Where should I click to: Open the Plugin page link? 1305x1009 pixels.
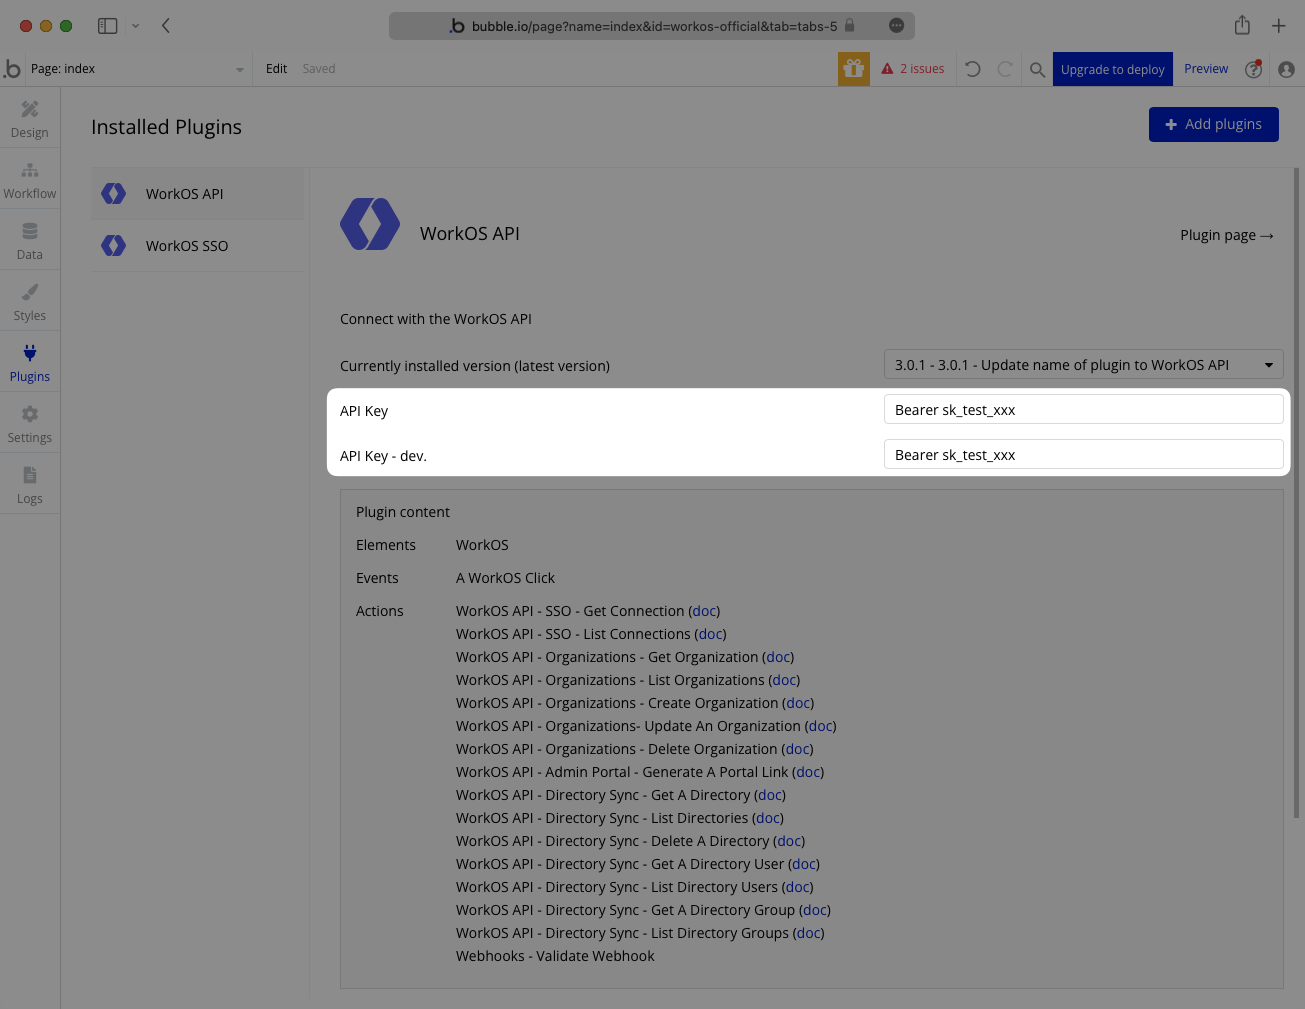click(1226, 235)
